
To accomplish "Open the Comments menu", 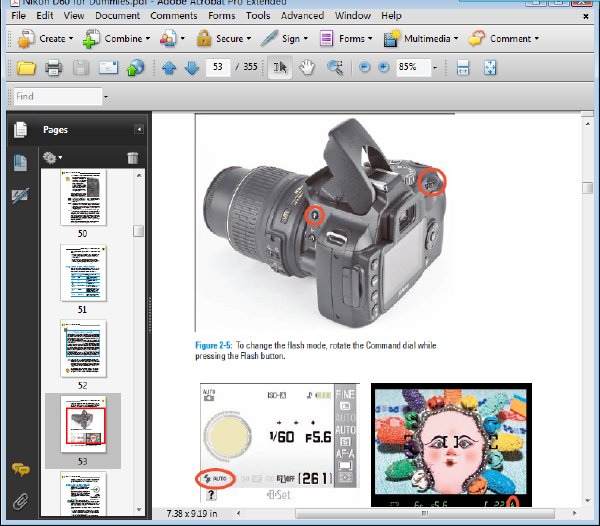I will pyautogui.click(x=174, y=16).
